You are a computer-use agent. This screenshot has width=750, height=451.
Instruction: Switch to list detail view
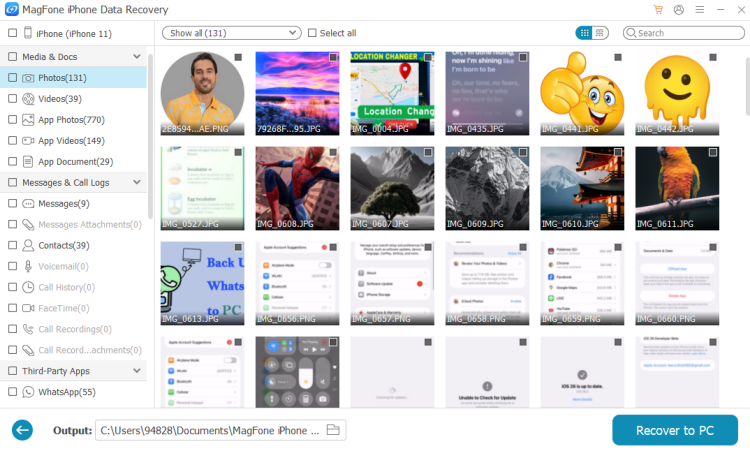click(x=600, y=33)
